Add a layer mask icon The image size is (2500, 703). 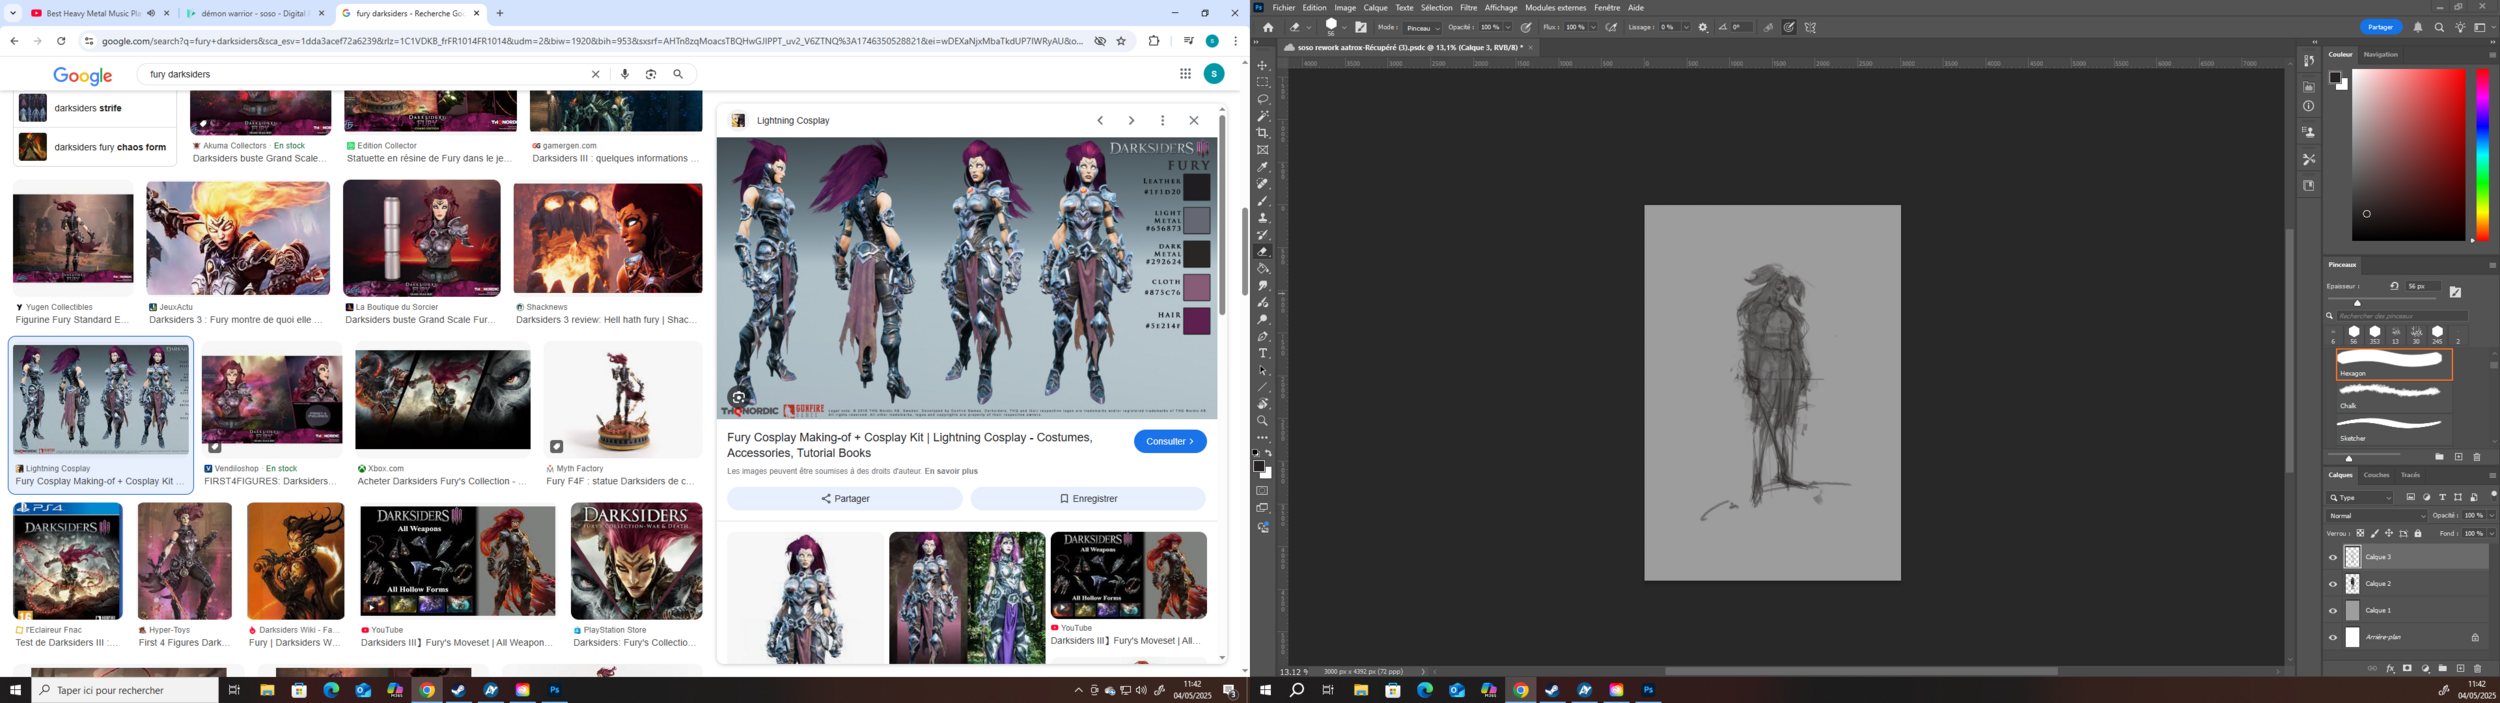pyautogui.click(x=2408, y=669)
